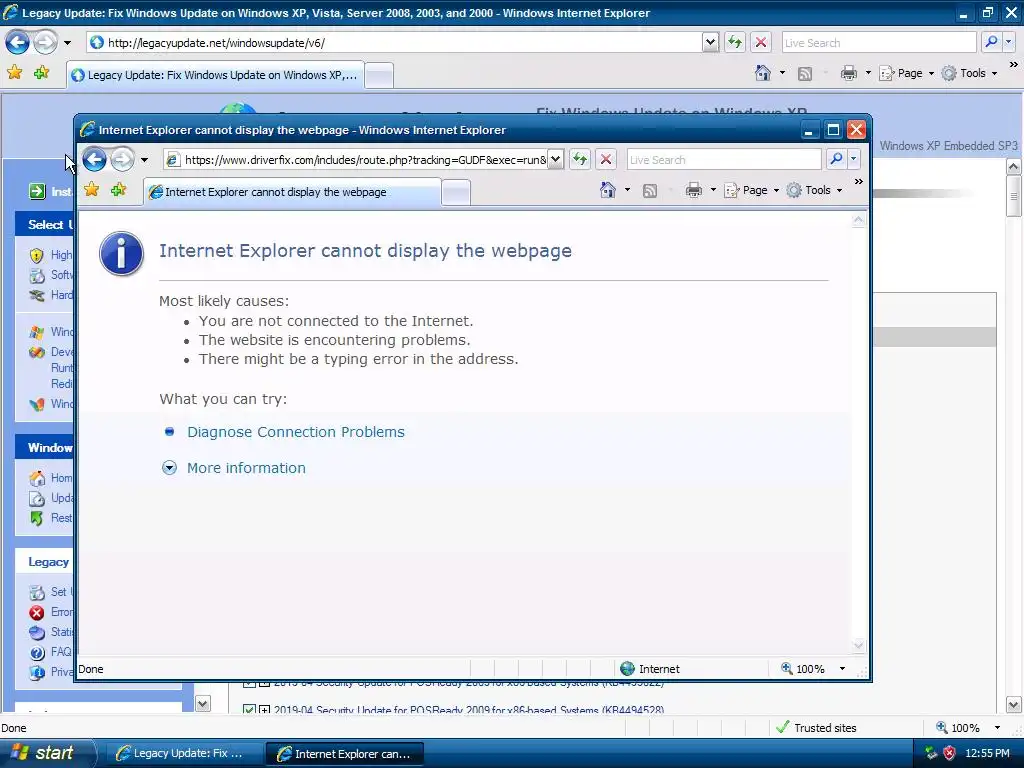Add to Favorites in the main window
The width and height of the screenshot is (1024, 768).
[41, 72]
